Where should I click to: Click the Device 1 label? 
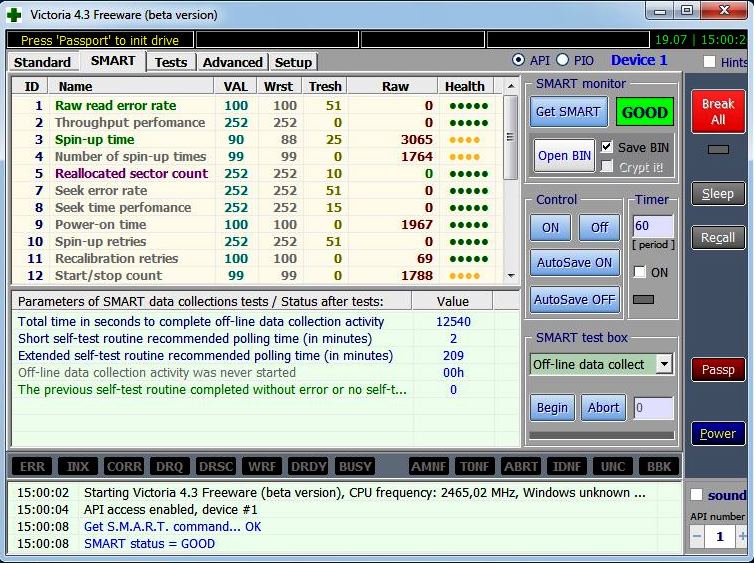point(639,60)
